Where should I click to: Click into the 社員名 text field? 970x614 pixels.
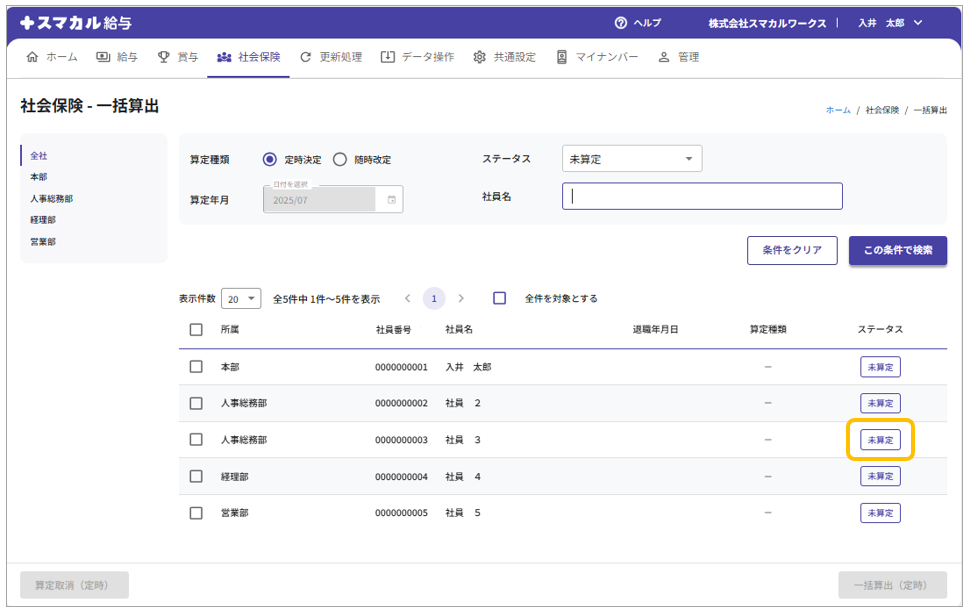pos(702,196)
